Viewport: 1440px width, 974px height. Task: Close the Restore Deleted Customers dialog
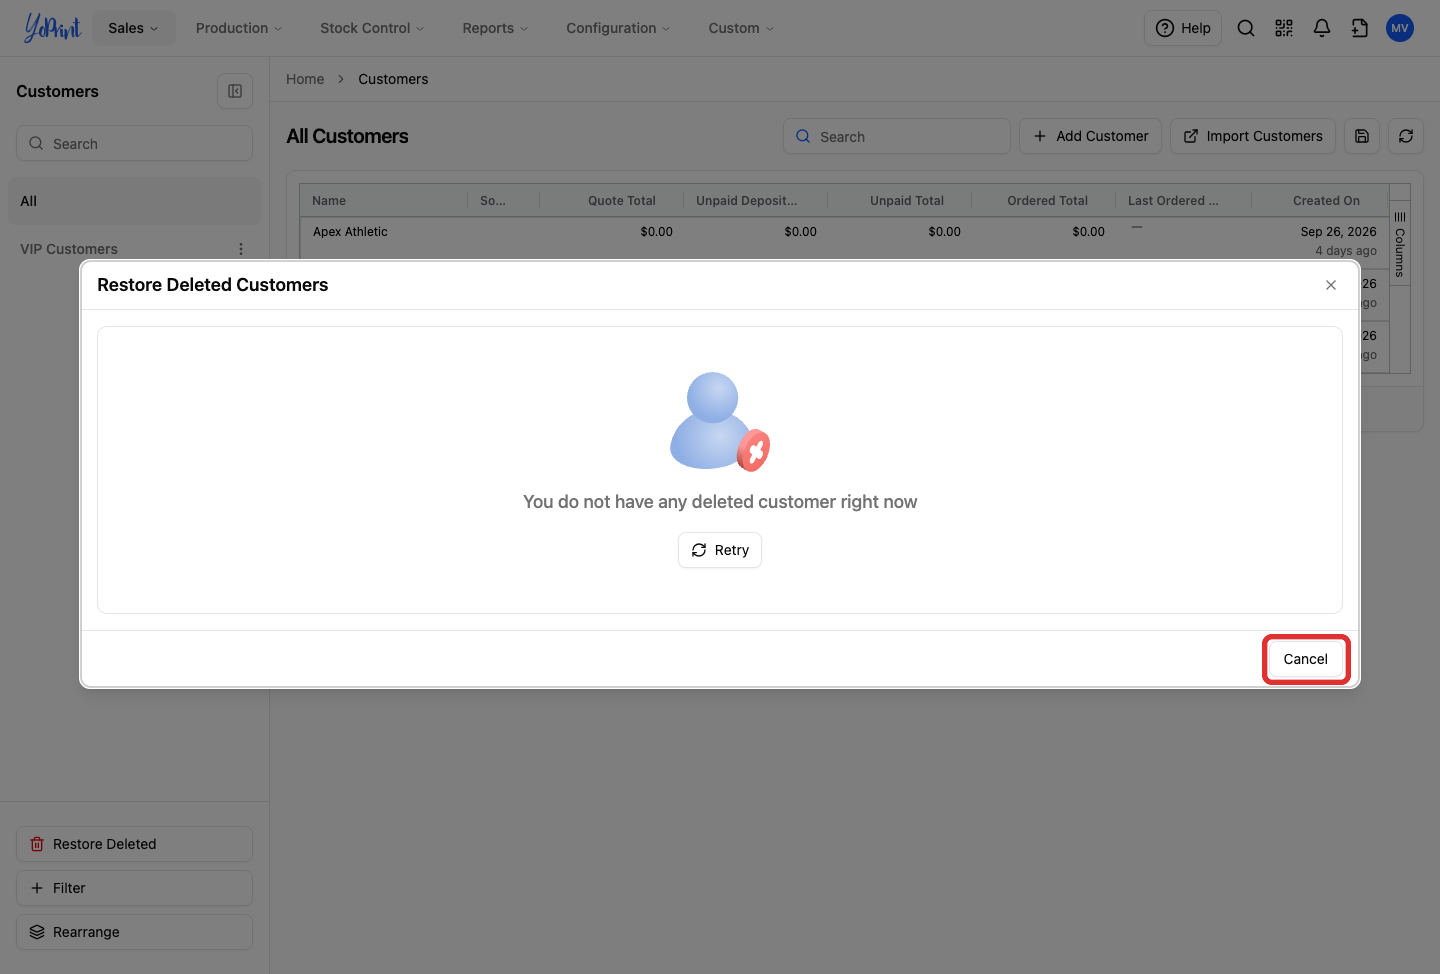(1331, 285)
